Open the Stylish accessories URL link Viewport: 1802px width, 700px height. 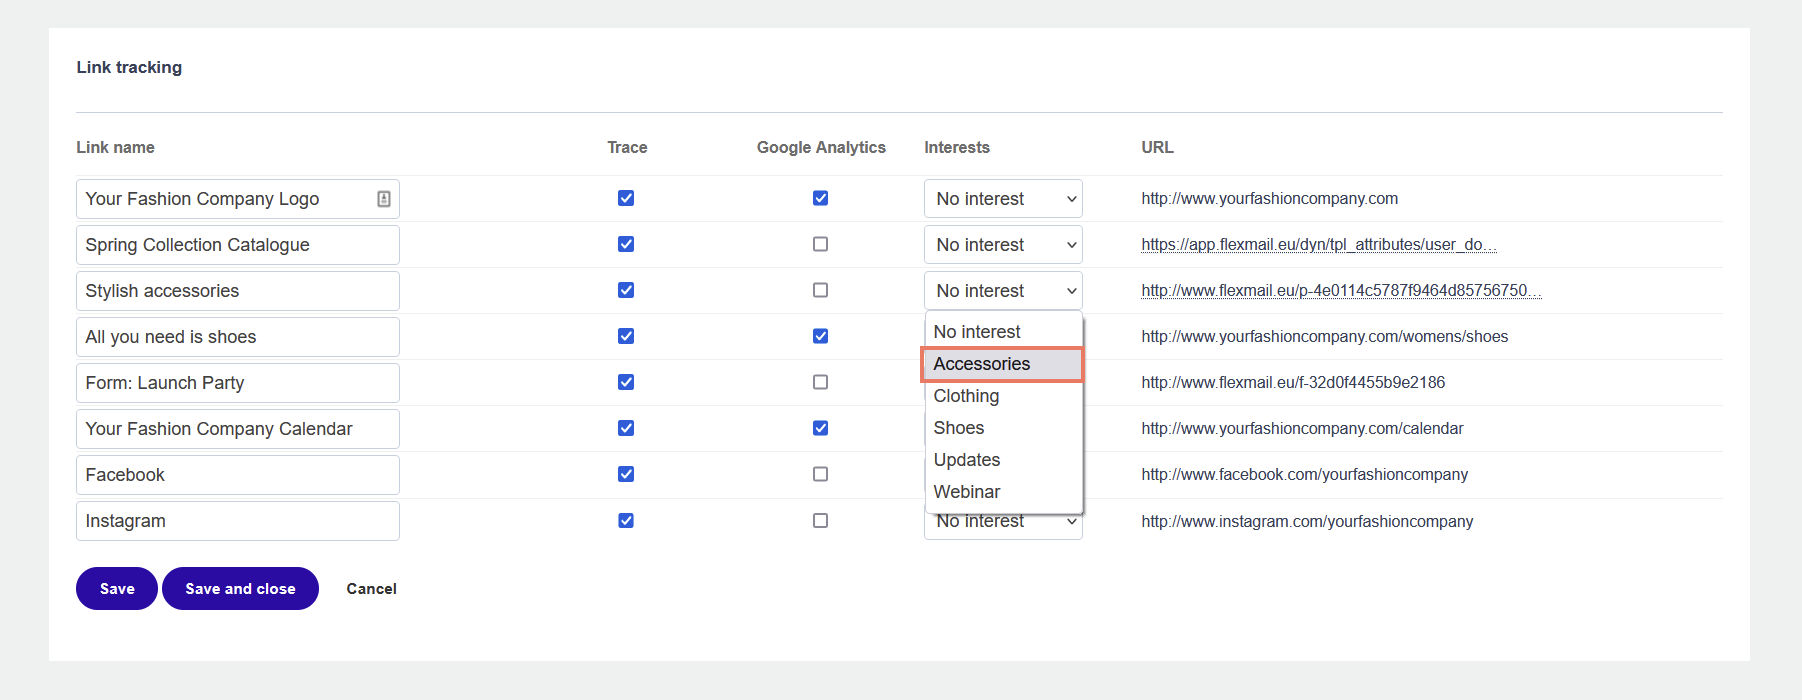pos(1340,291)
